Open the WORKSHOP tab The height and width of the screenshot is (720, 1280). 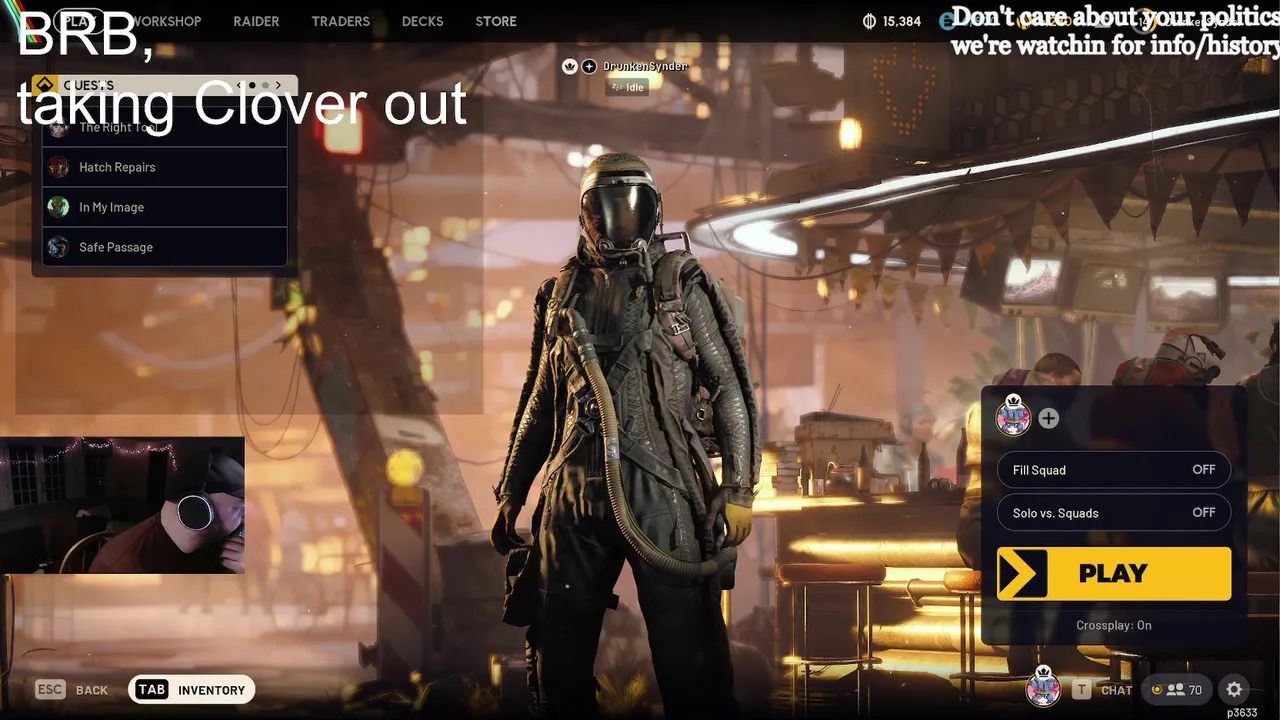click(x=165, y=21)
